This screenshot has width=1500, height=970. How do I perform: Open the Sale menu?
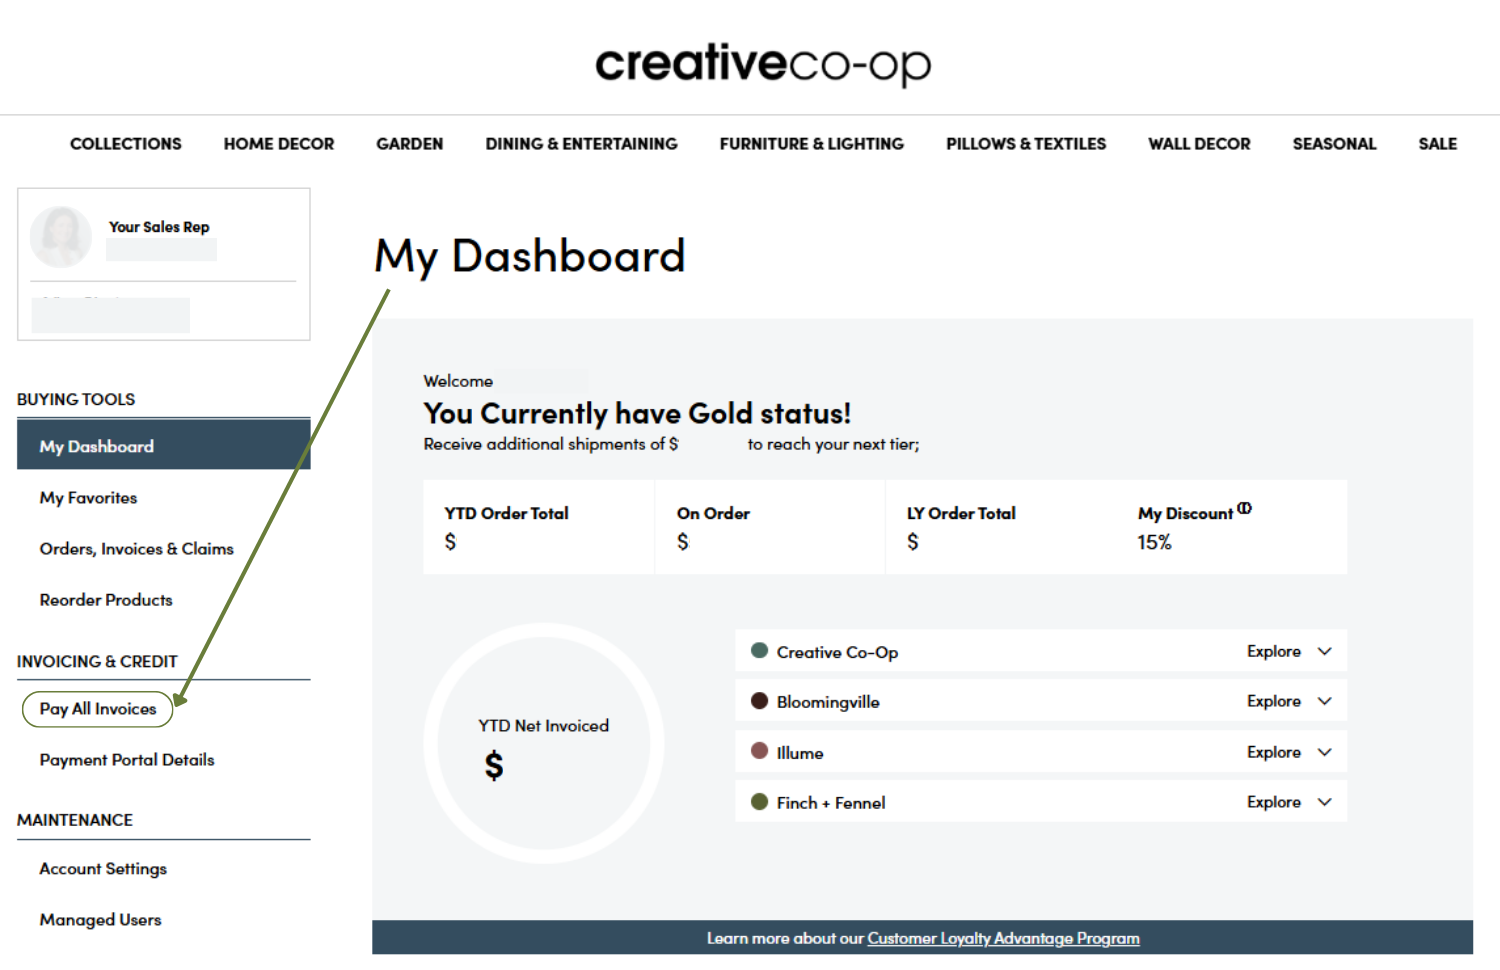1437,144
